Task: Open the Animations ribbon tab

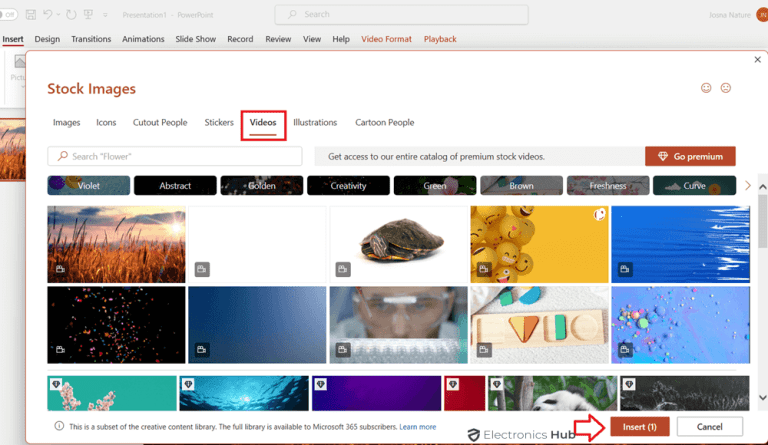Action: coord(143,39)
